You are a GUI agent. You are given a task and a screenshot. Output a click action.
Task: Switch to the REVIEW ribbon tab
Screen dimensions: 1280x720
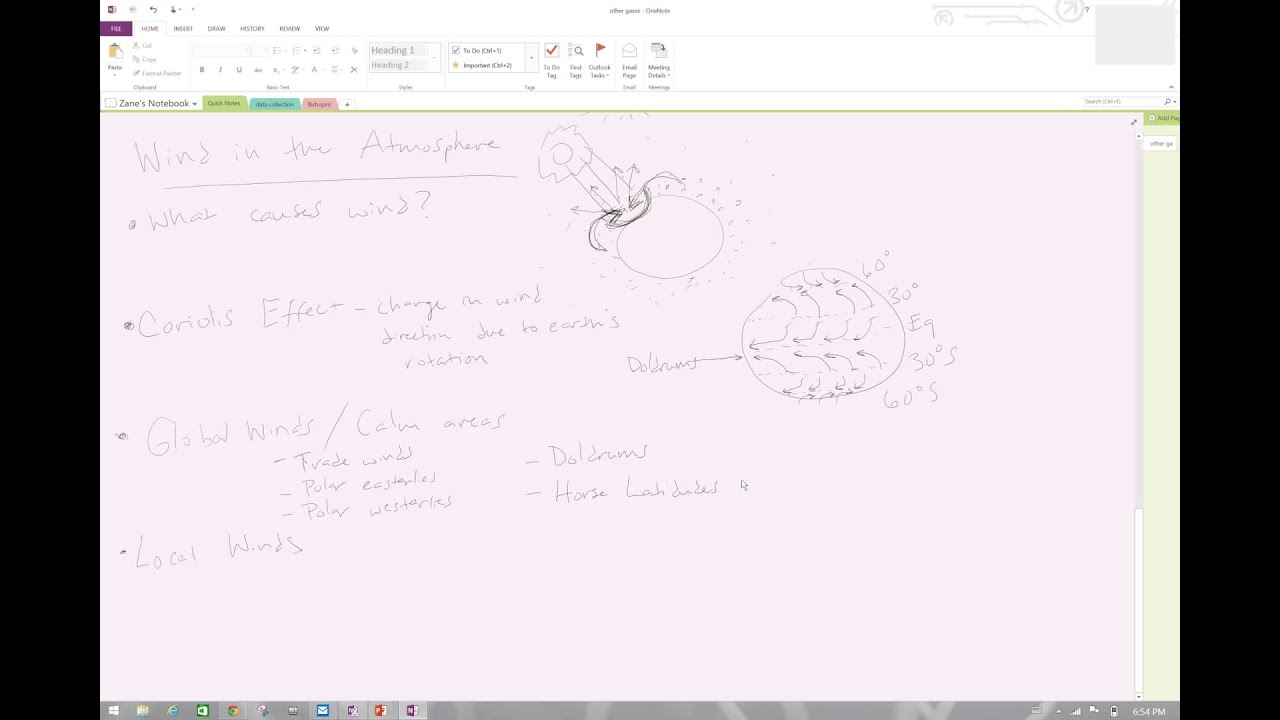point(289,28)
